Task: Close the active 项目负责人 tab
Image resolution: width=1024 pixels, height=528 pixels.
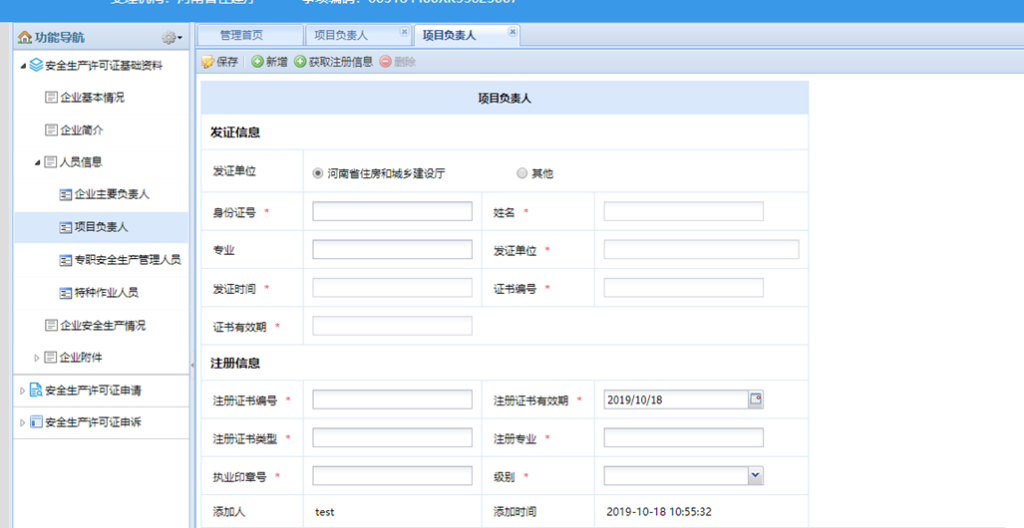Action: (x=513, y=32)
